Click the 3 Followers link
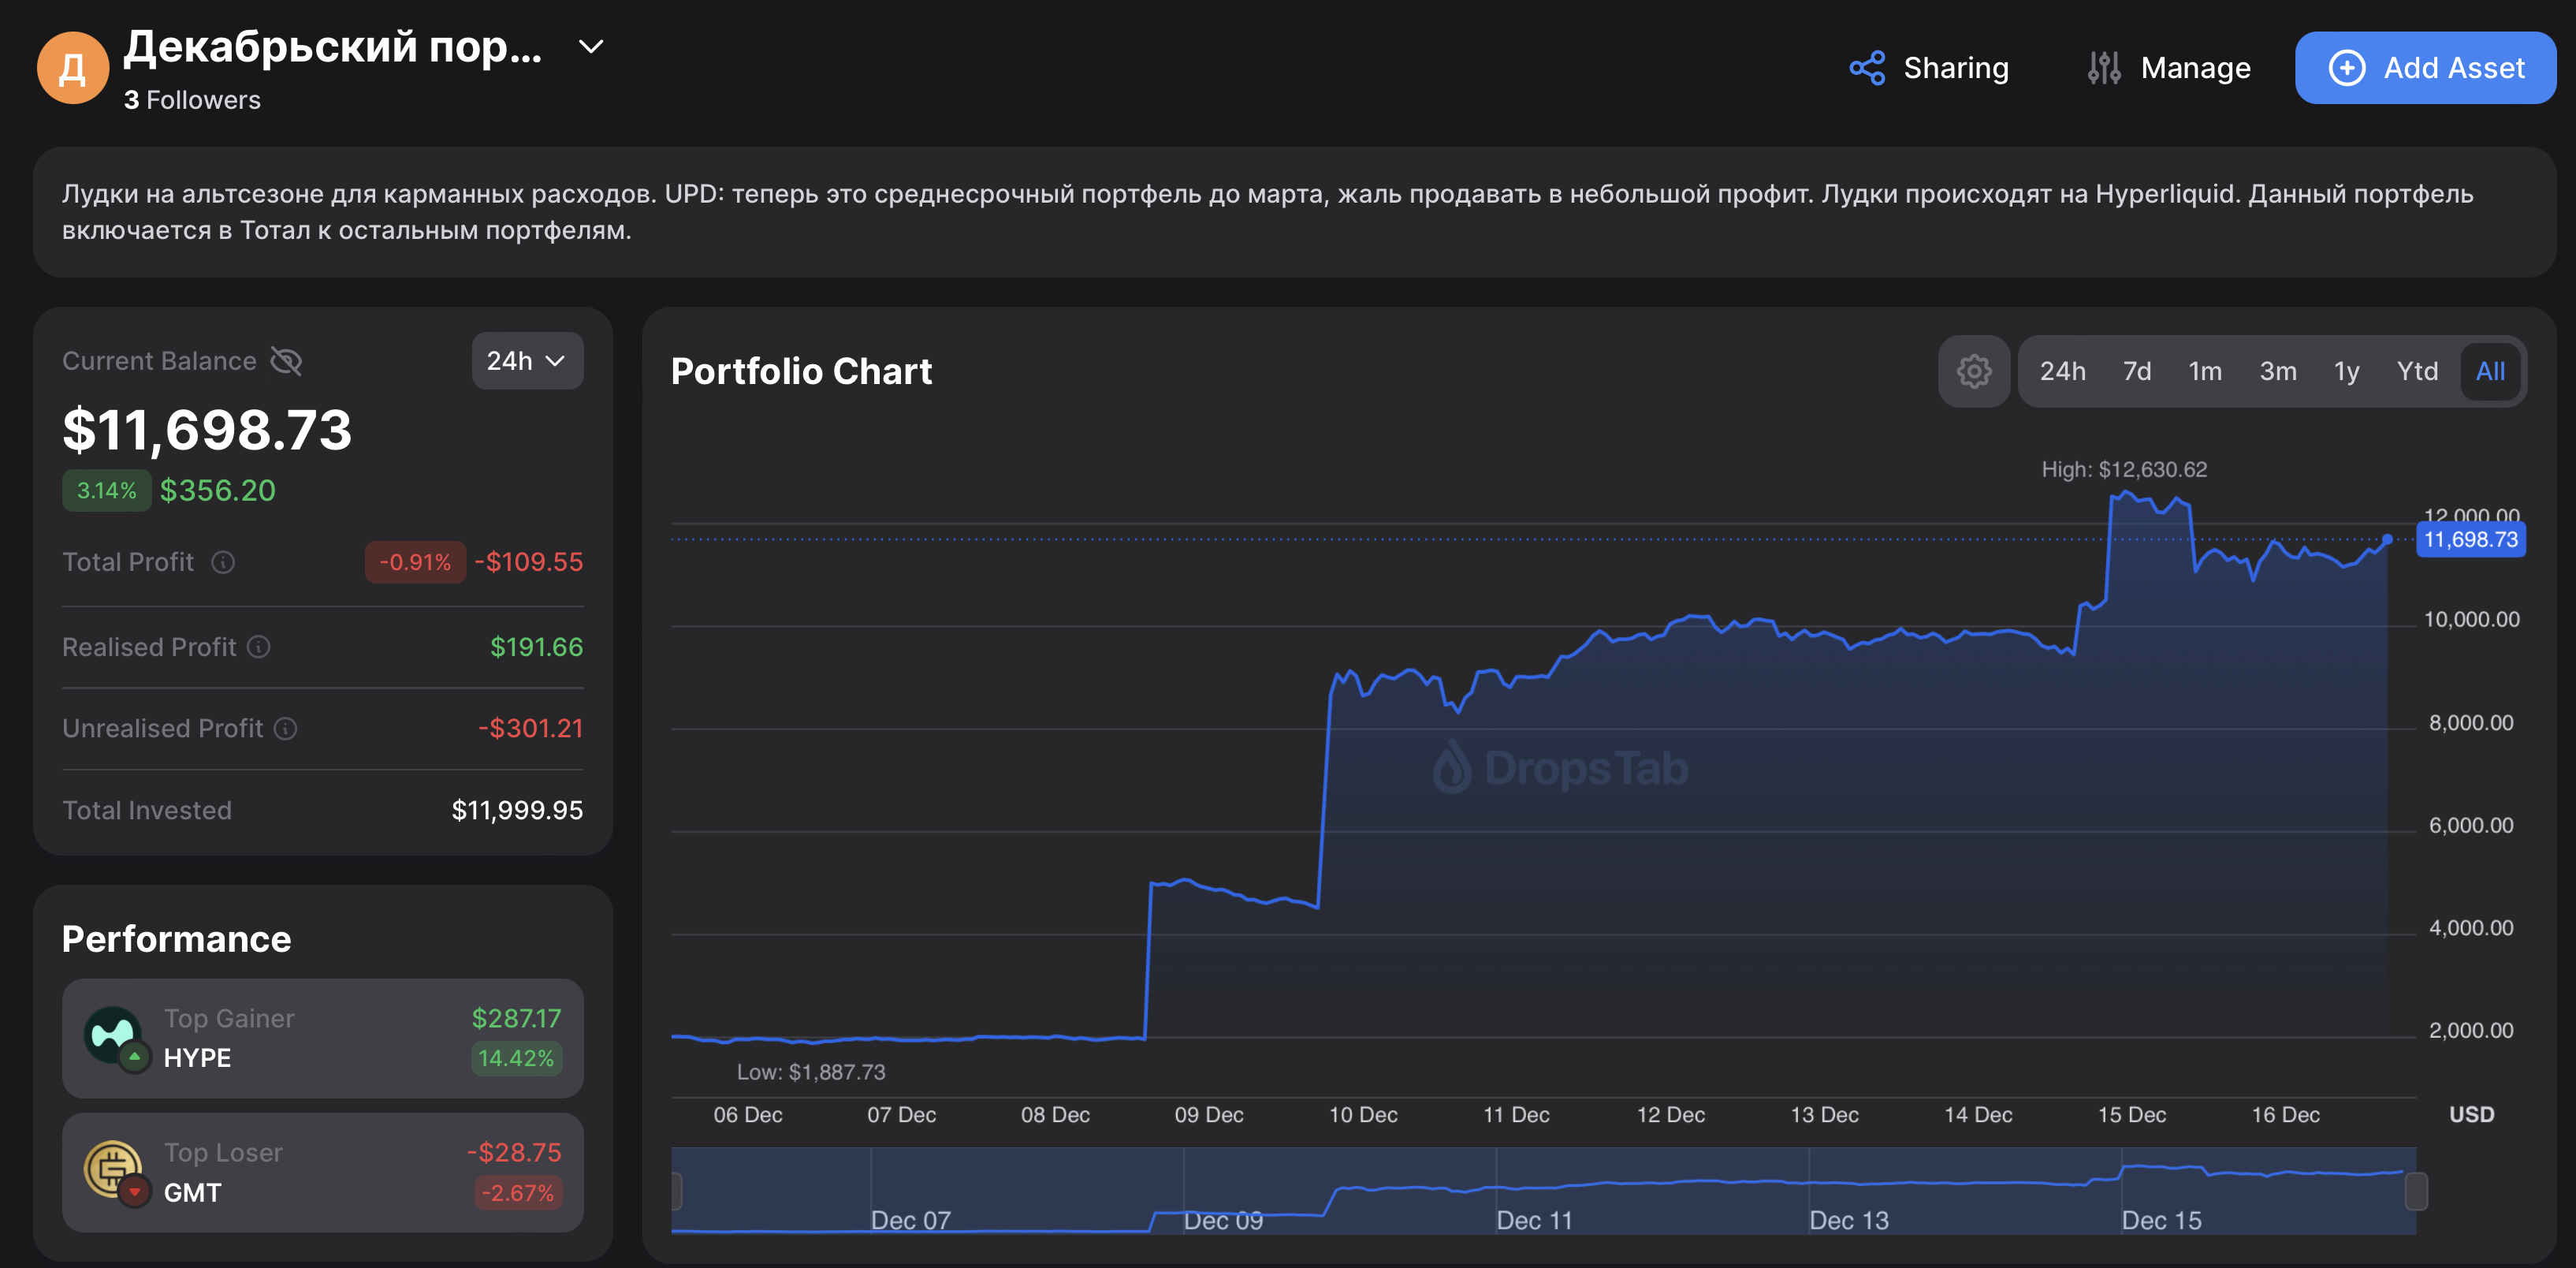The image size is (2576, 1268). (x=192, y=100)
